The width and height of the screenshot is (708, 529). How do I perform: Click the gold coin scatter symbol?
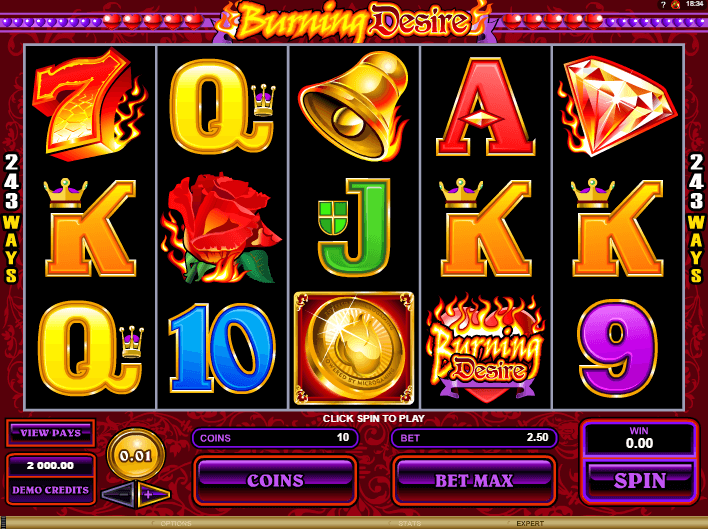coord(354,348)
